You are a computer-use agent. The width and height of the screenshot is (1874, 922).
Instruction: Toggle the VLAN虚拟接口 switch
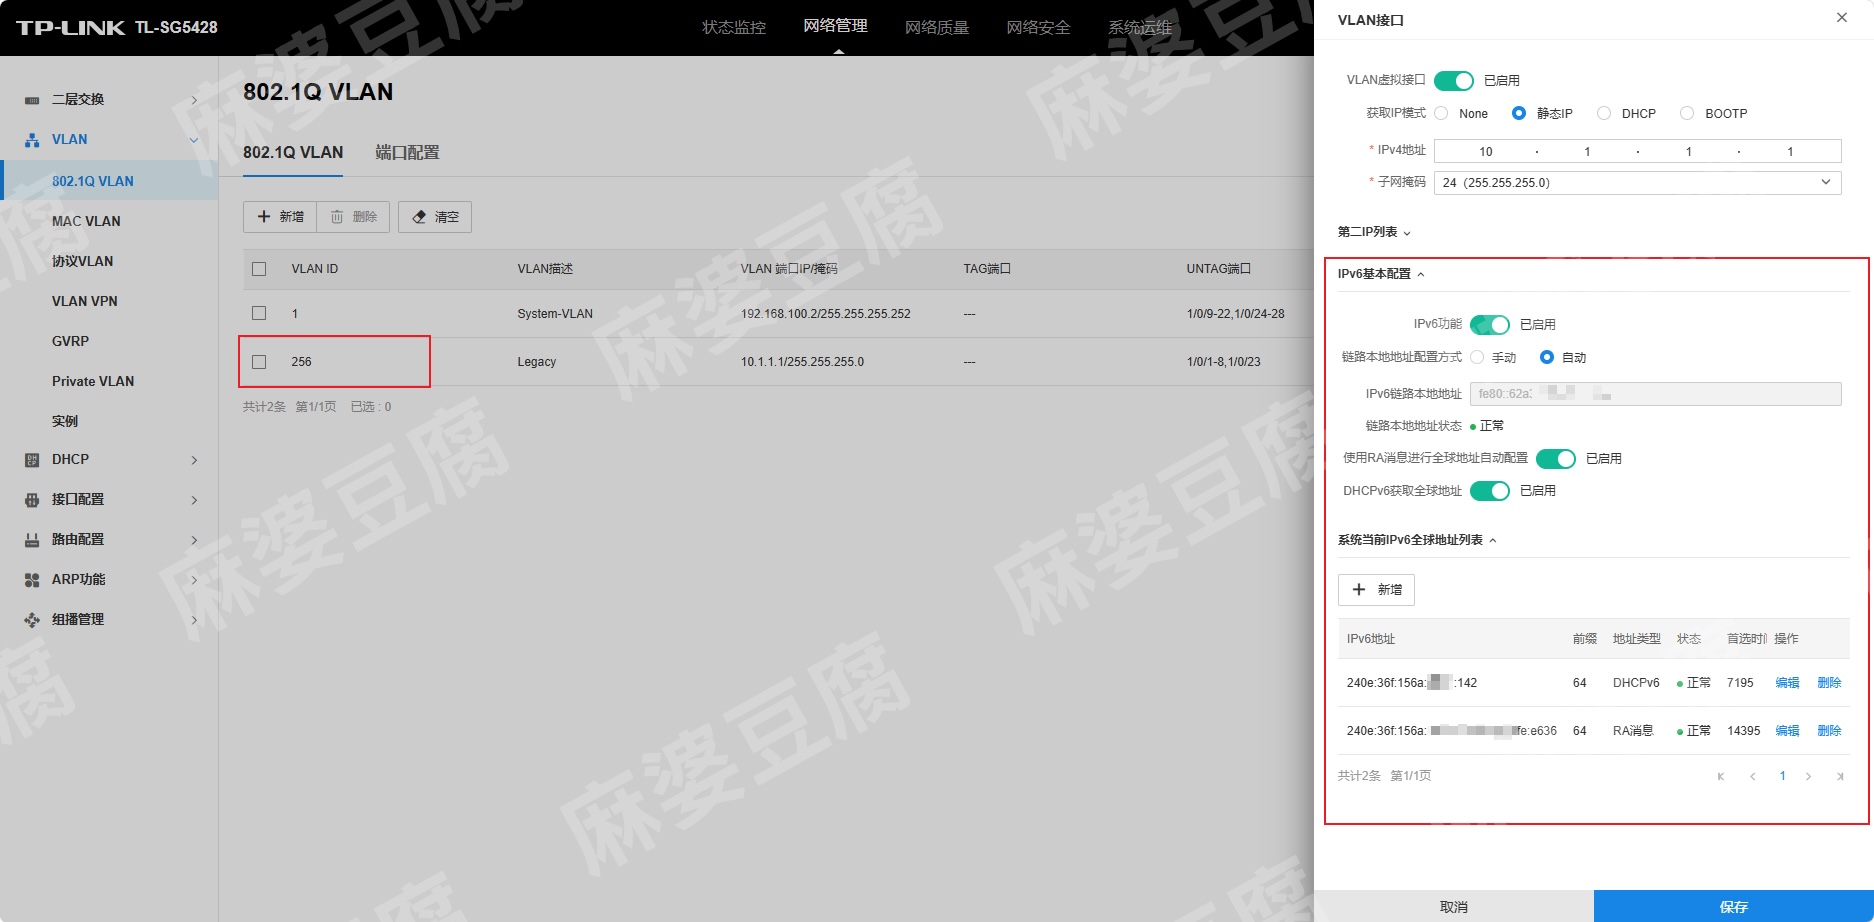[x=1454, y=81]
